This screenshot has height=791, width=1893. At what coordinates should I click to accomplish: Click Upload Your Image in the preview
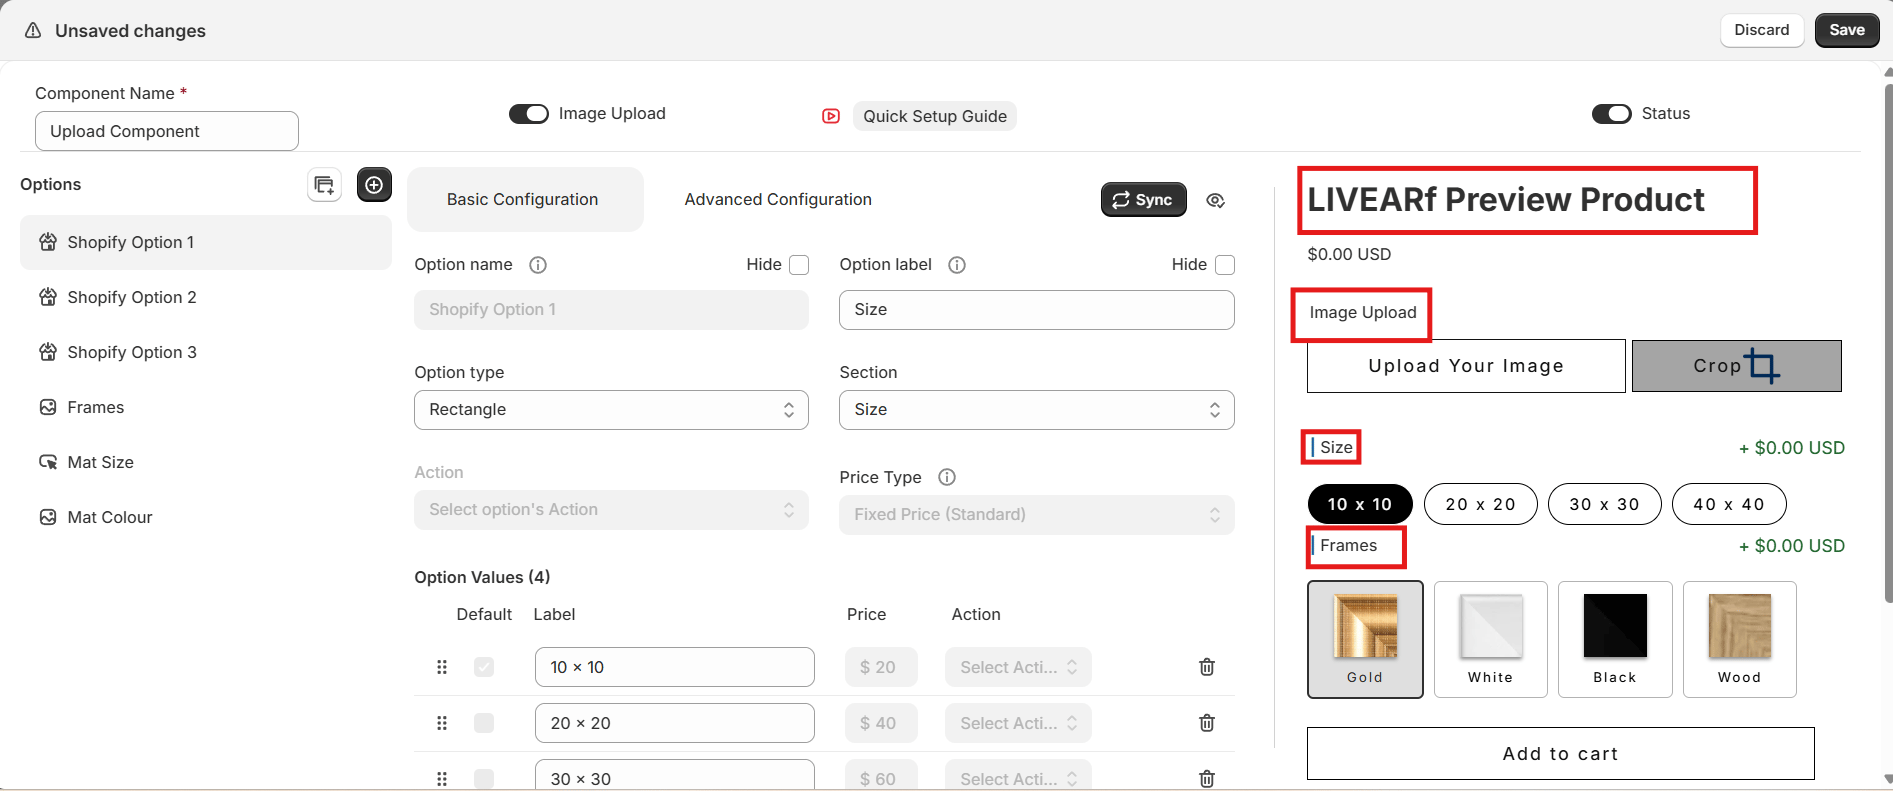click(x=1466, y=366)
